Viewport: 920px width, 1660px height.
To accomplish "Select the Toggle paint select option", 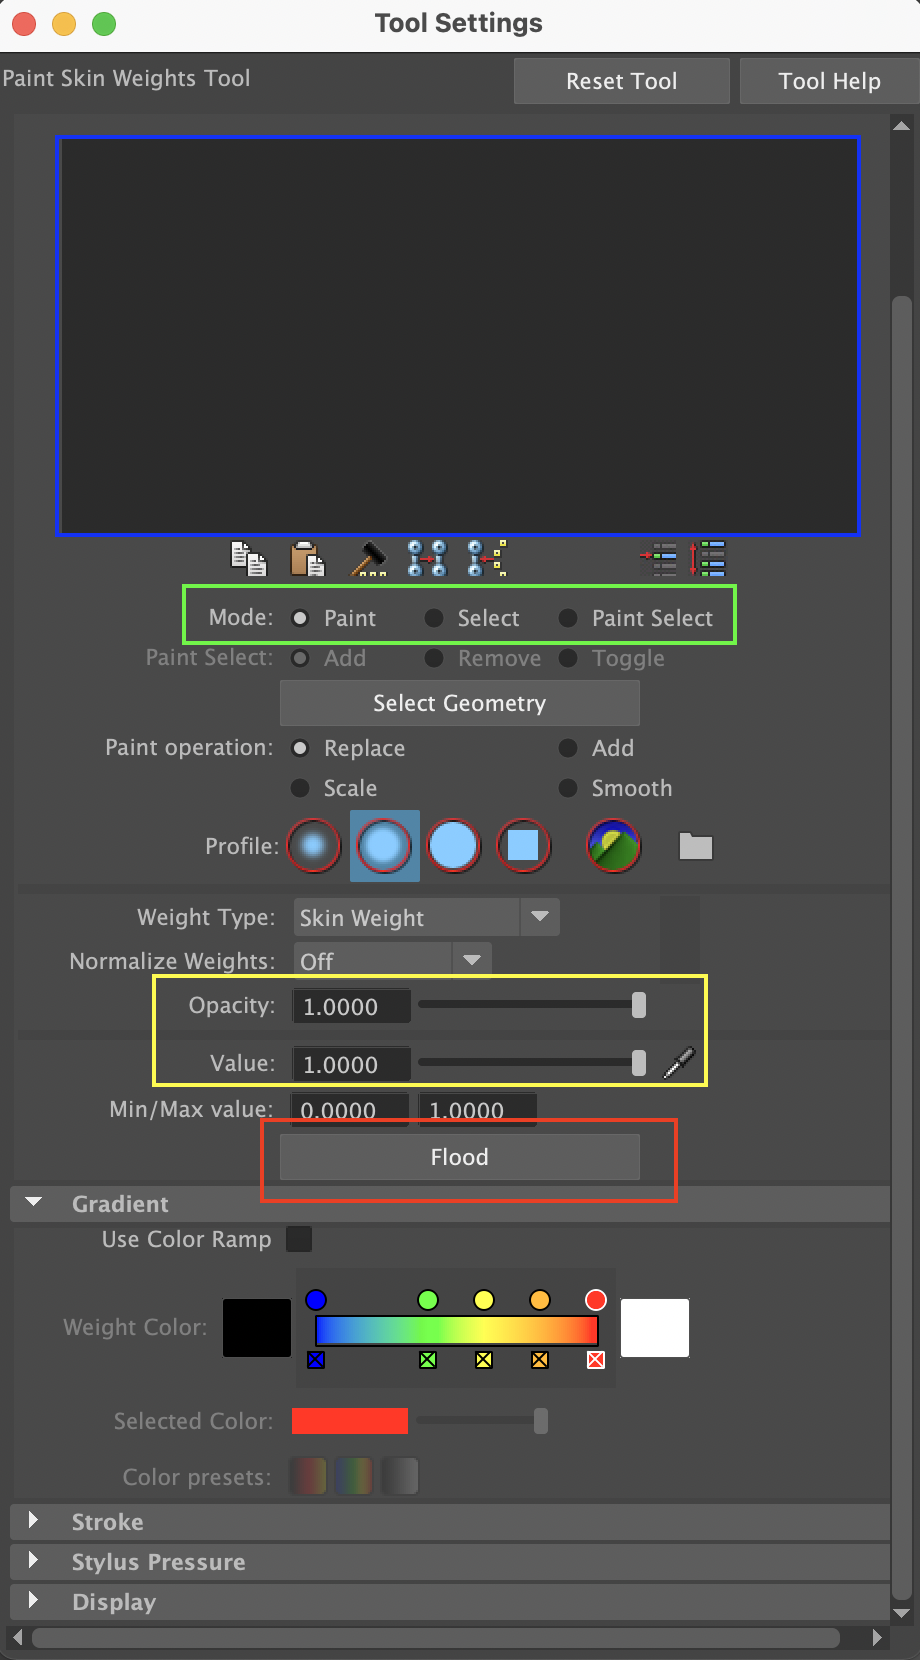I will pos(568,658).
